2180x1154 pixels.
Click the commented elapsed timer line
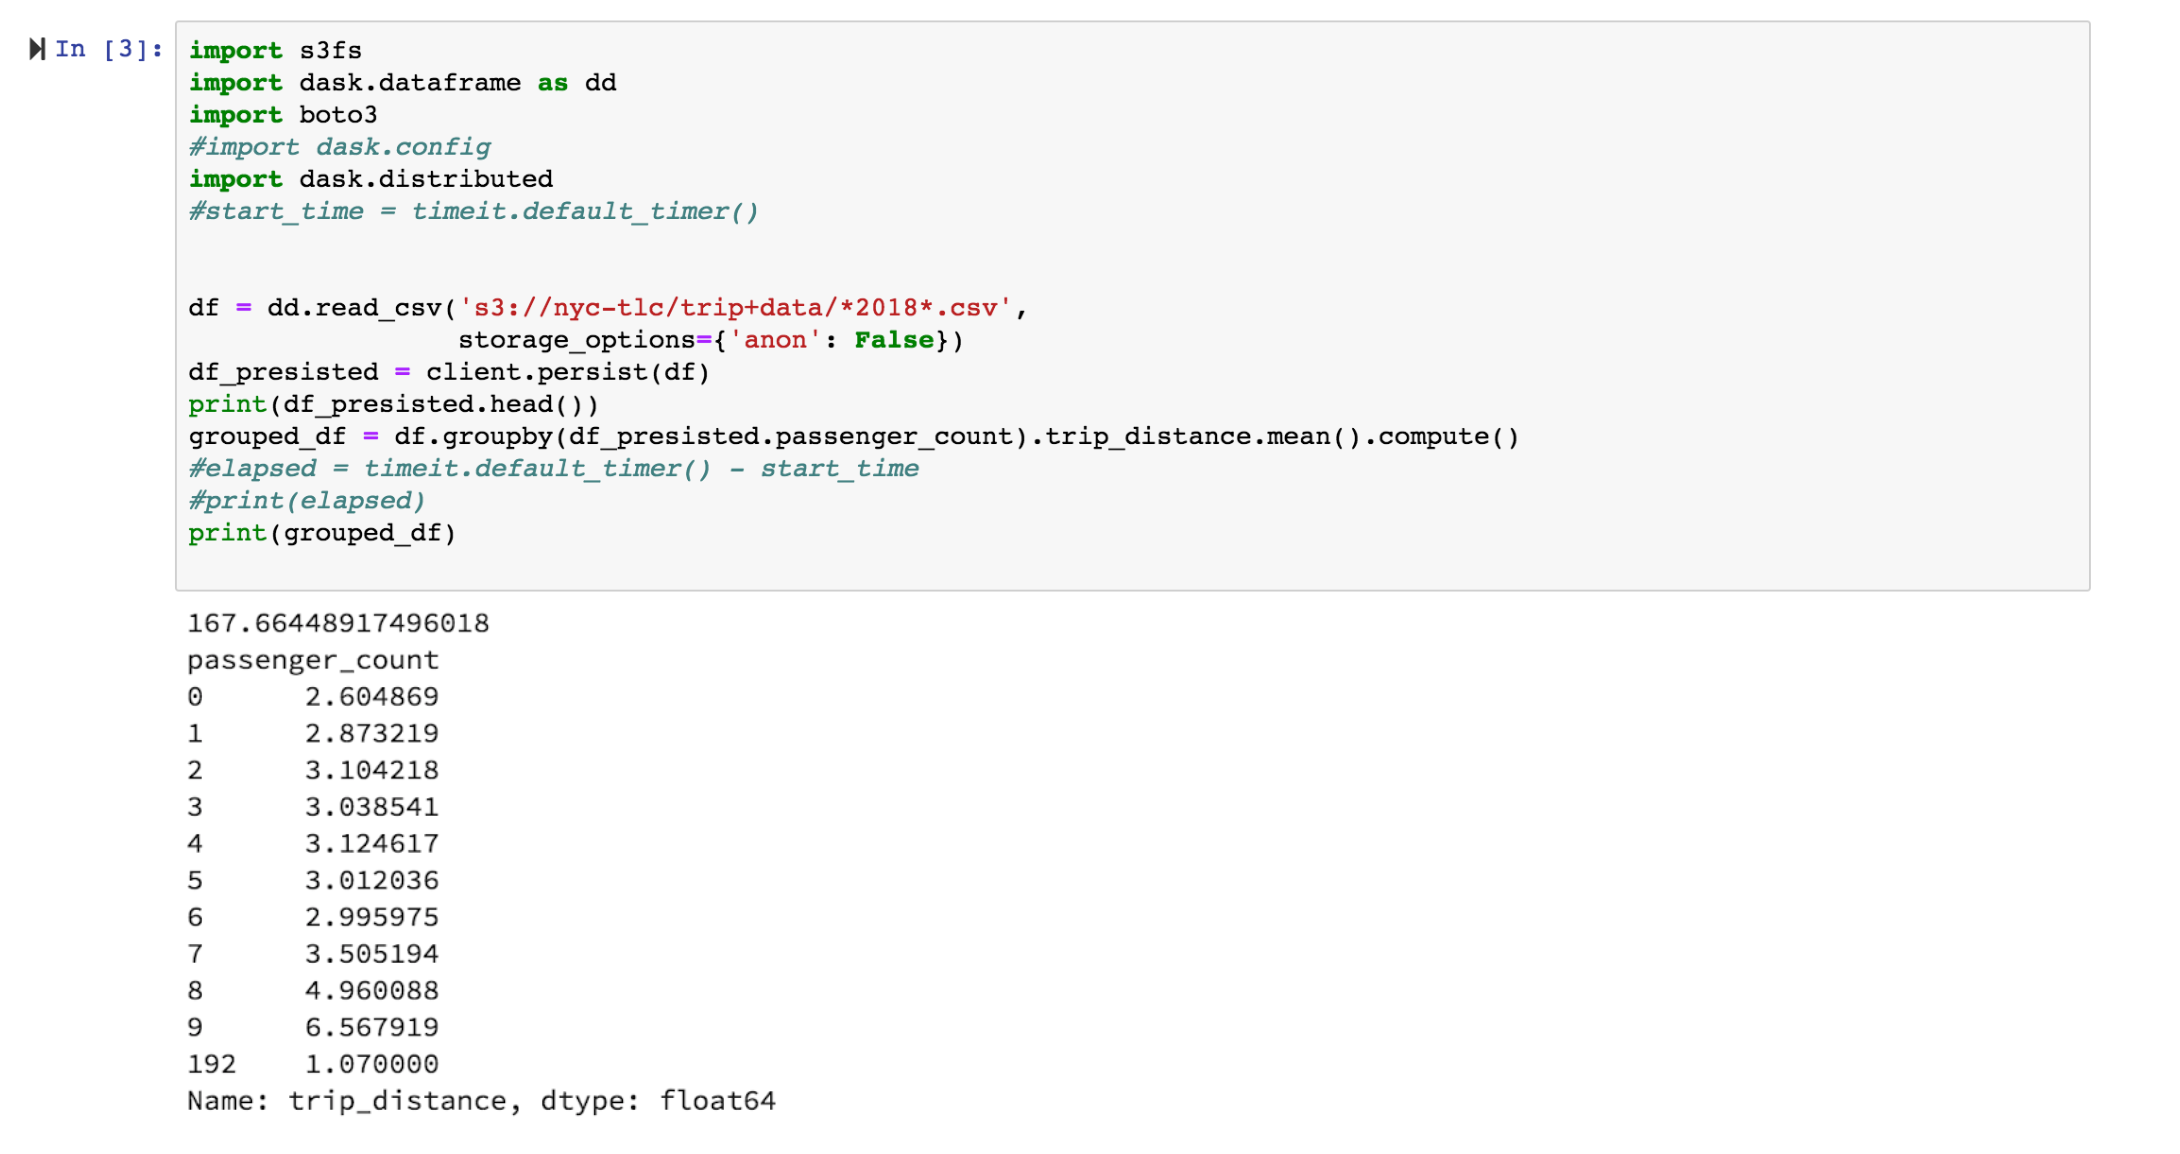(553, 468)
